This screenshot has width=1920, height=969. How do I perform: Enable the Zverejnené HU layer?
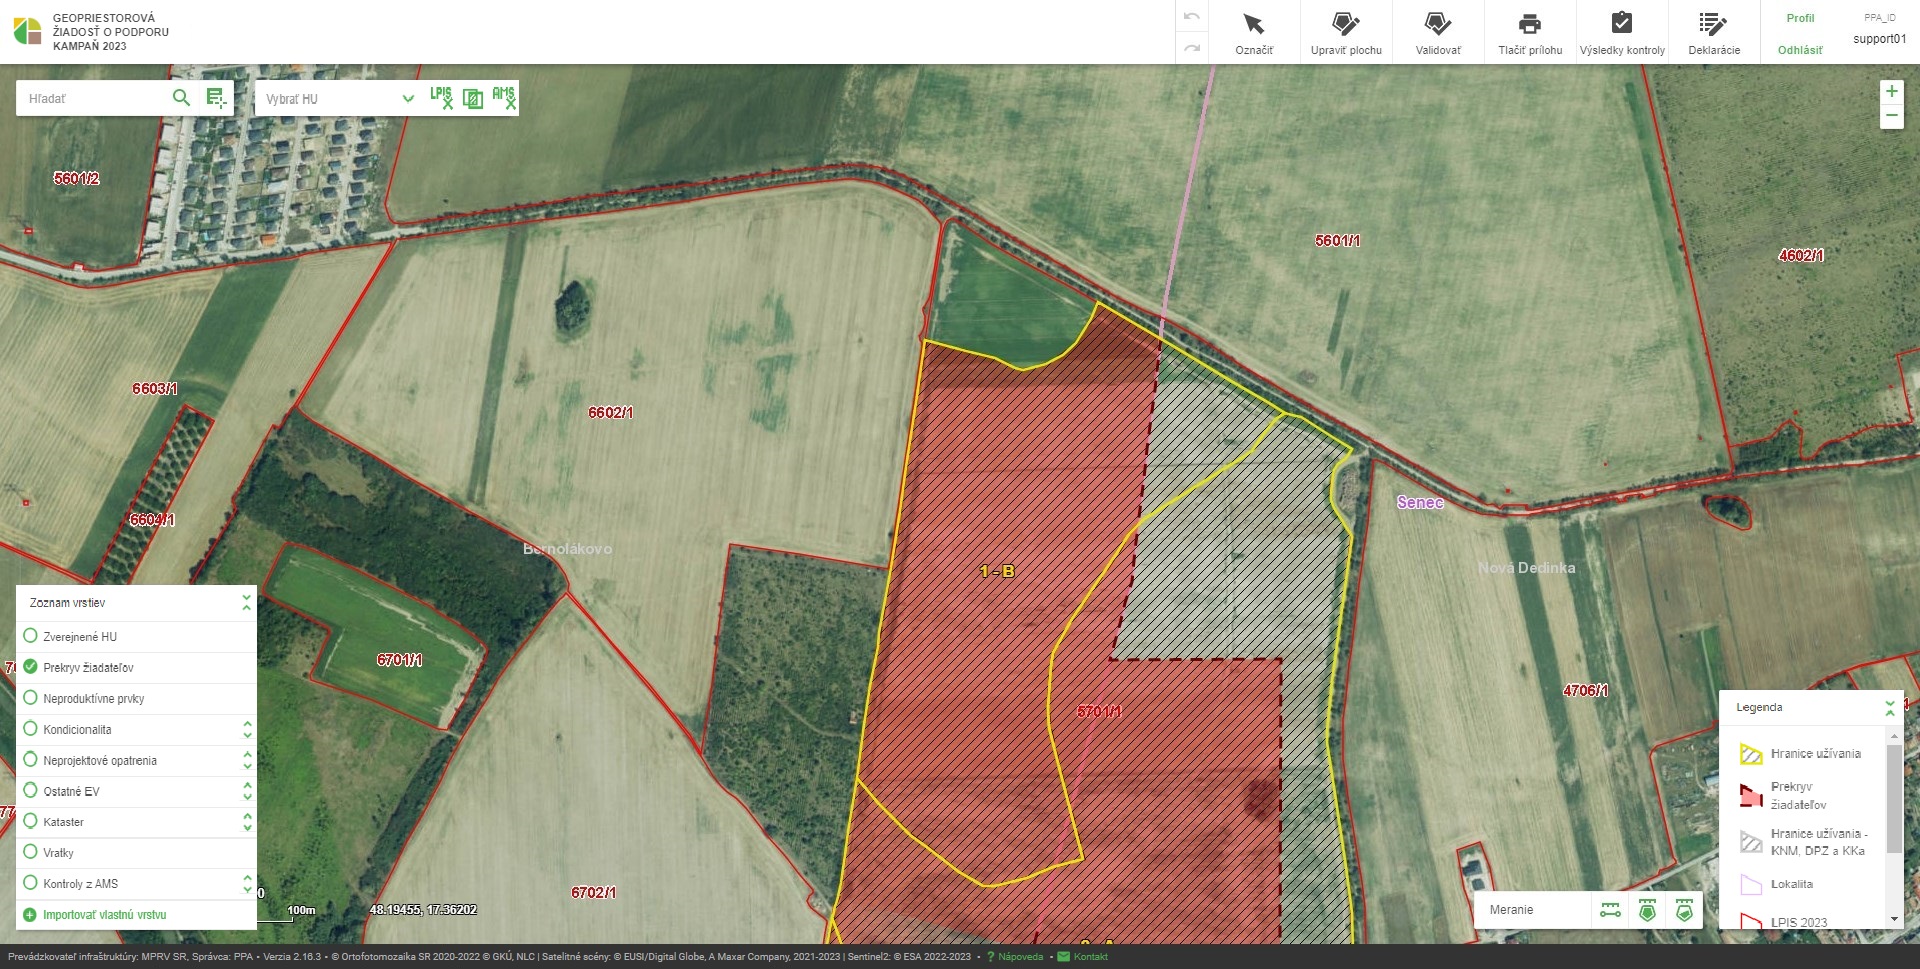30,636
